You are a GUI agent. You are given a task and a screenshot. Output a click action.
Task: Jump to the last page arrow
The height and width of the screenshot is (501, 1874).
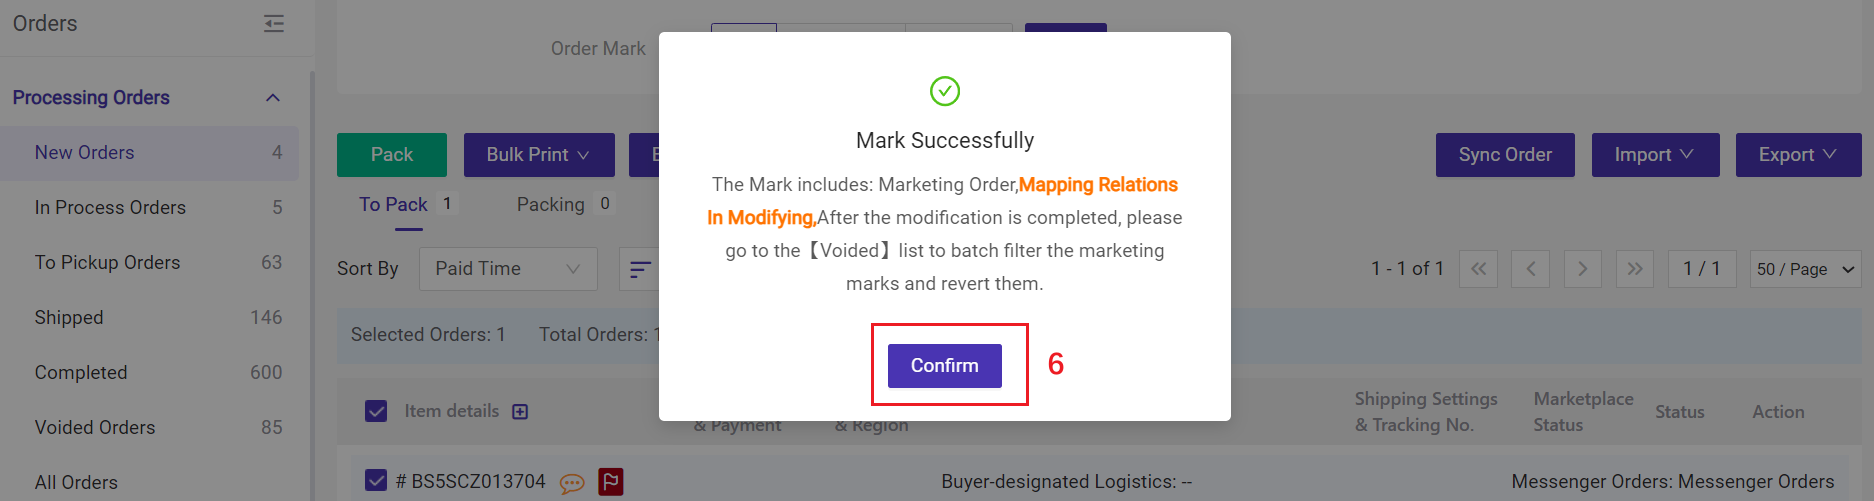coord(1635,269)
